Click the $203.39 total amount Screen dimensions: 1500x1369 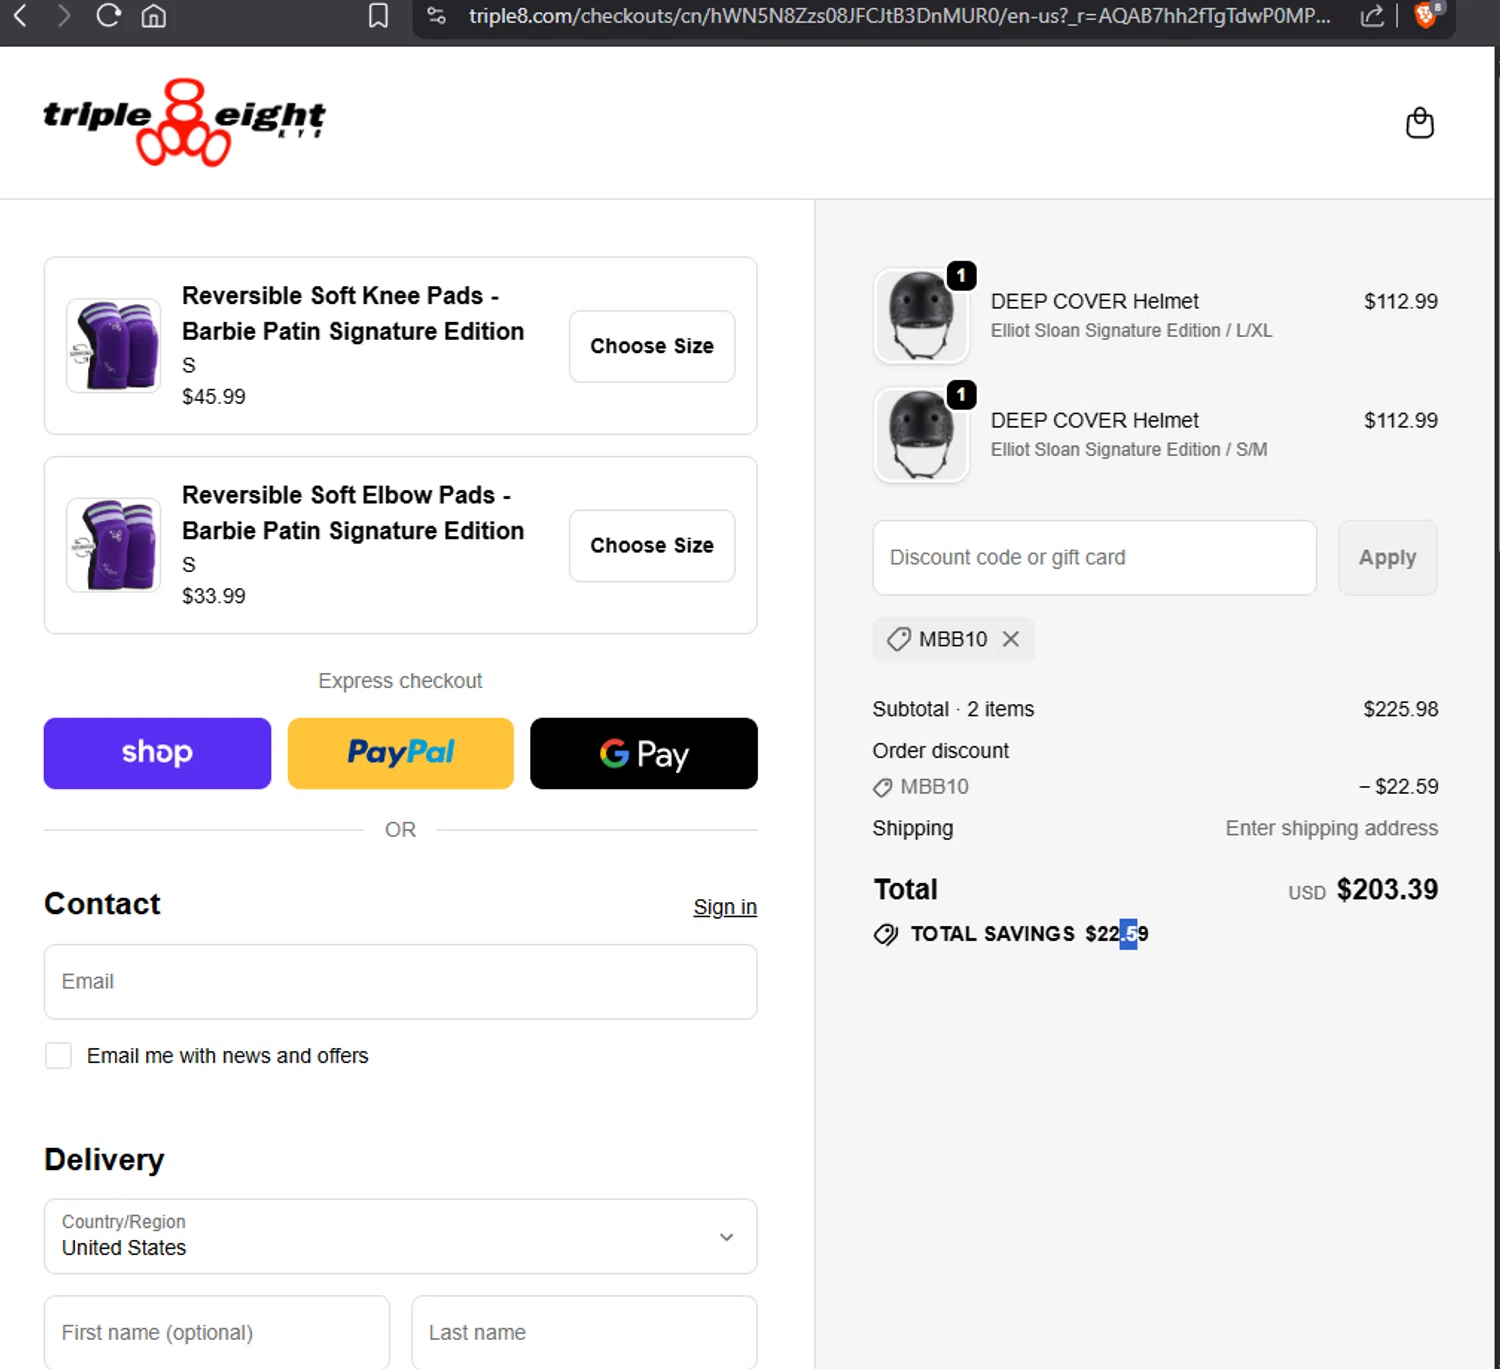point(1387,889)
